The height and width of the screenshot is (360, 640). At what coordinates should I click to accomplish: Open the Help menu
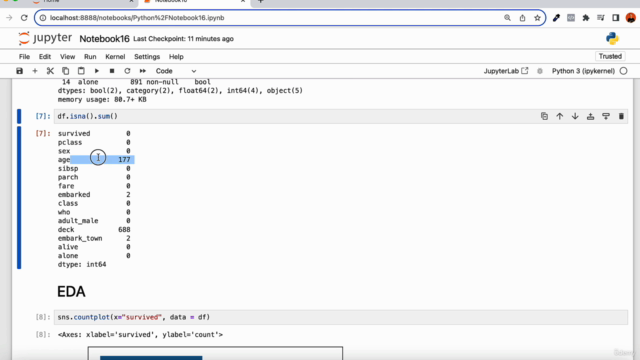click(176, 57)
